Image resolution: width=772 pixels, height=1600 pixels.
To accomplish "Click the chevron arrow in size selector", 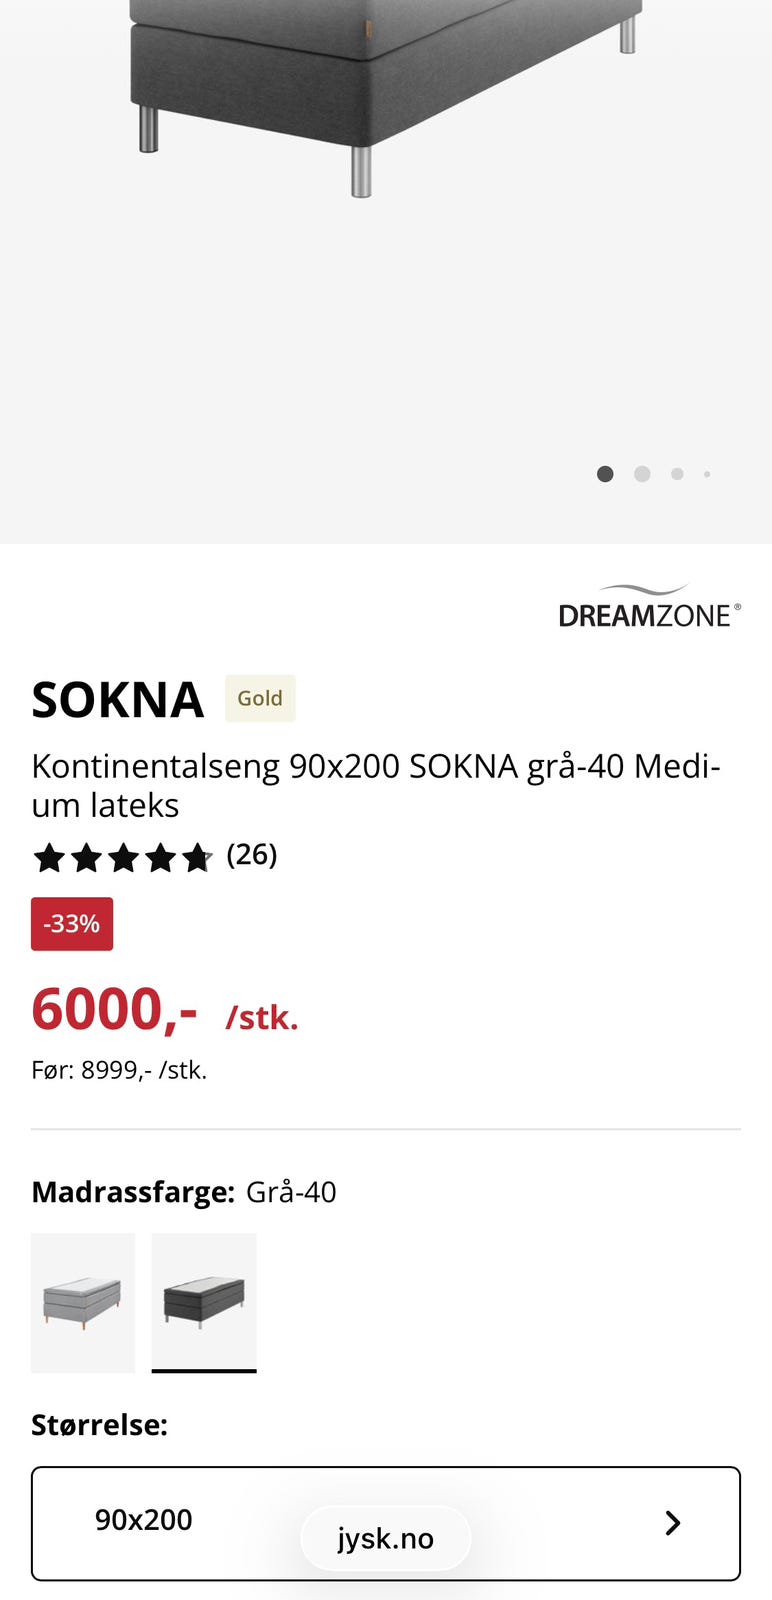I will (673, 1523).
